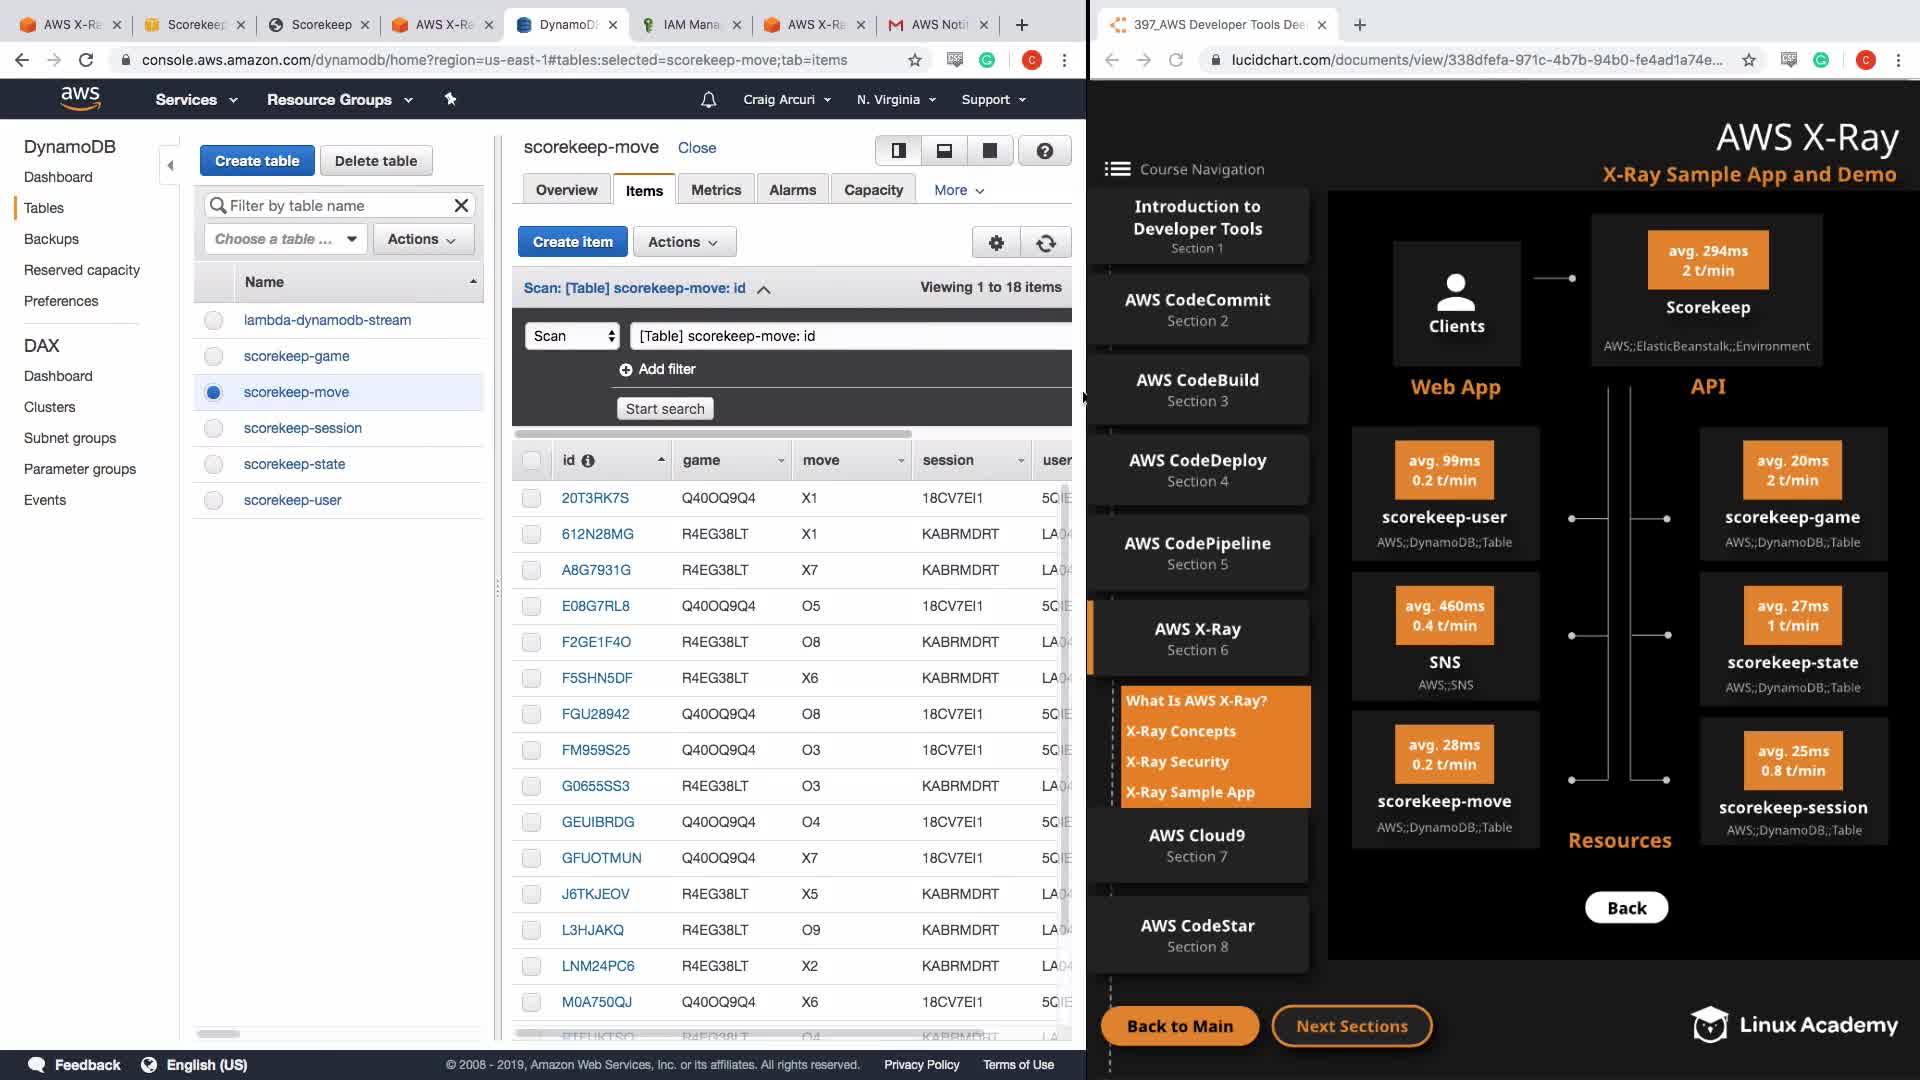Expand the More tabs dropdown

point(959,190)
